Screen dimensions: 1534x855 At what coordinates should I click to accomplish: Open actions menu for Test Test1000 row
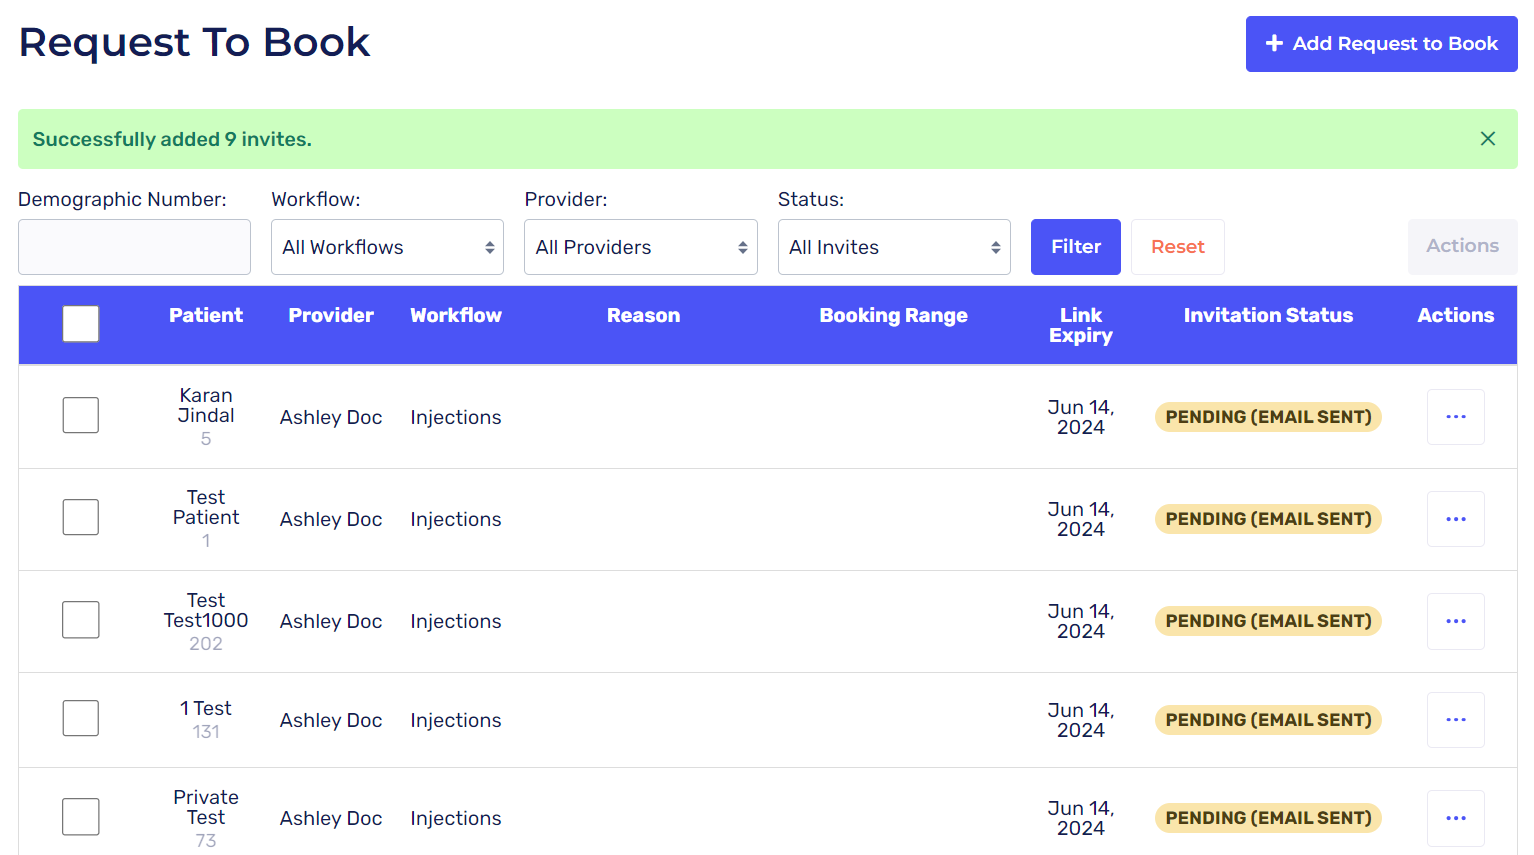pyautogui.click(x=1455, y=621)
